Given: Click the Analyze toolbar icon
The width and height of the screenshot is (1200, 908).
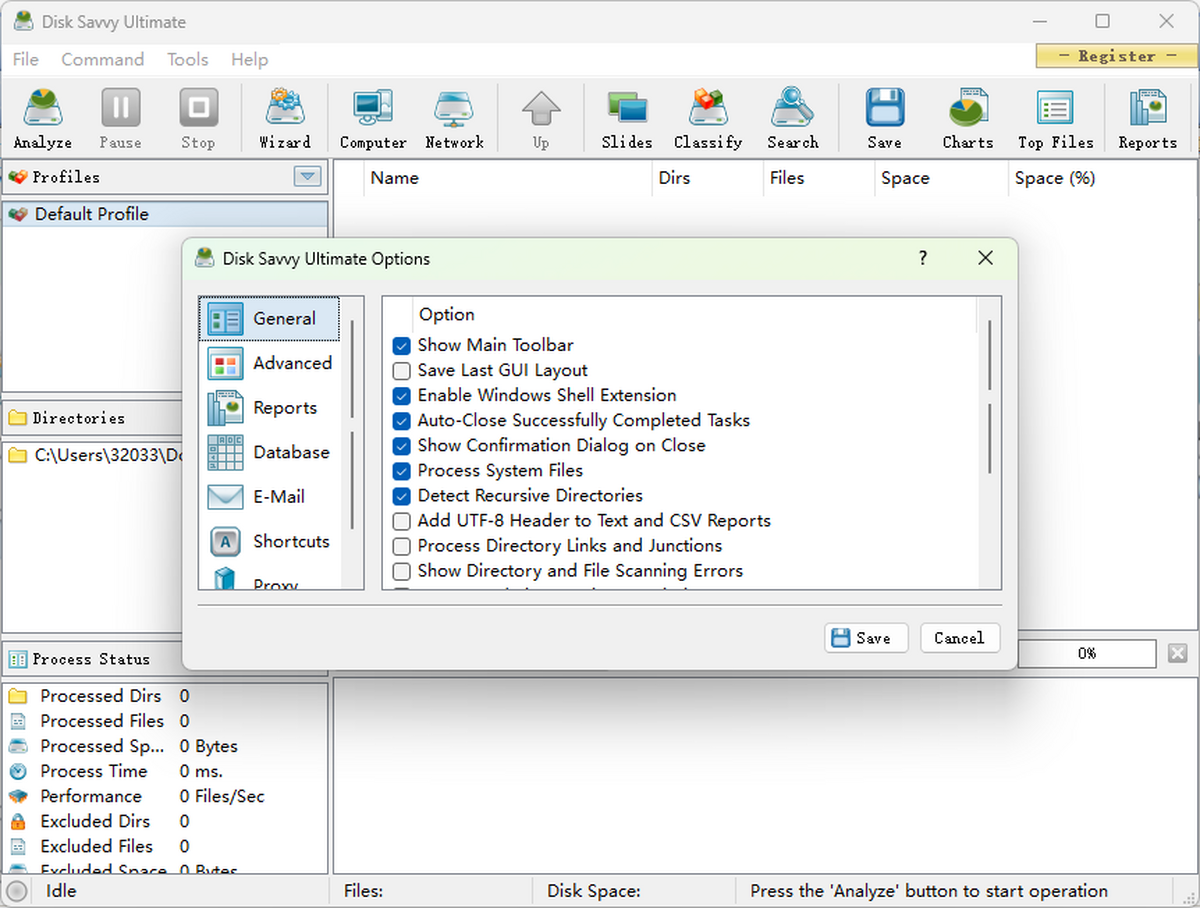Looking at the screenshot, I should tap(41, 117).
